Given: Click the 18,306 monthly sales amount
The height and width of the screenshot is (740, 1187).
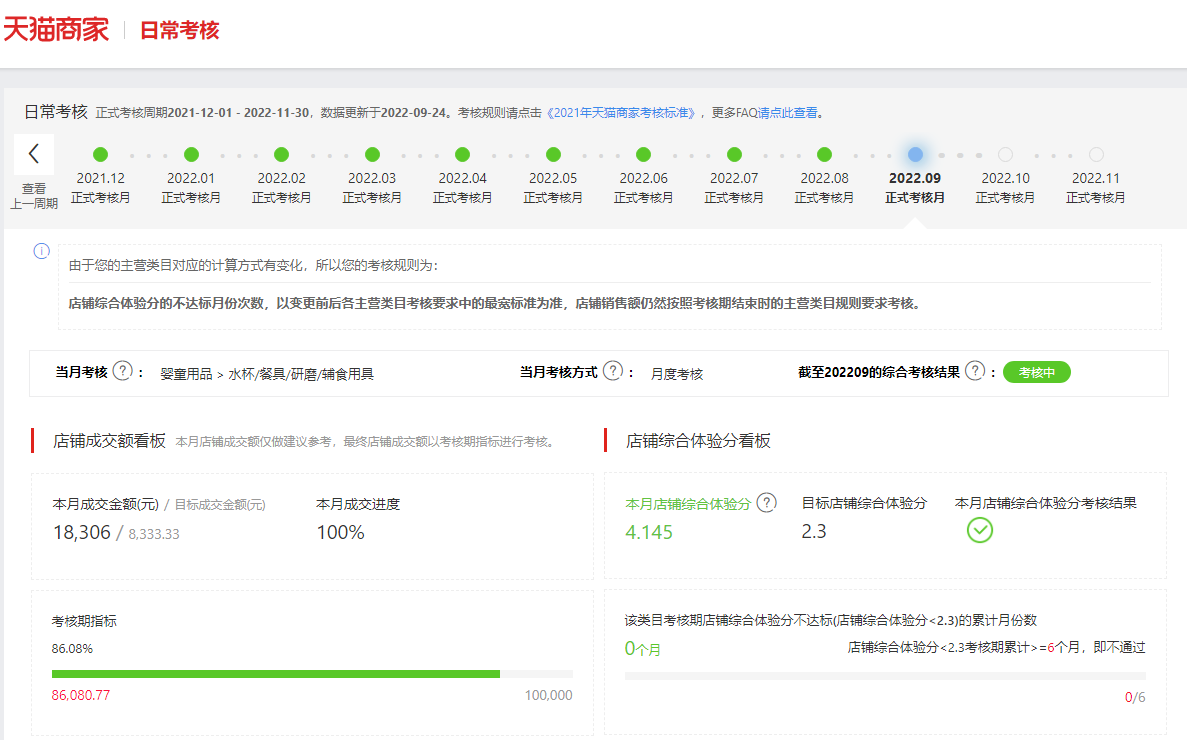Looking at the screenshot, I should click(82, 533).
